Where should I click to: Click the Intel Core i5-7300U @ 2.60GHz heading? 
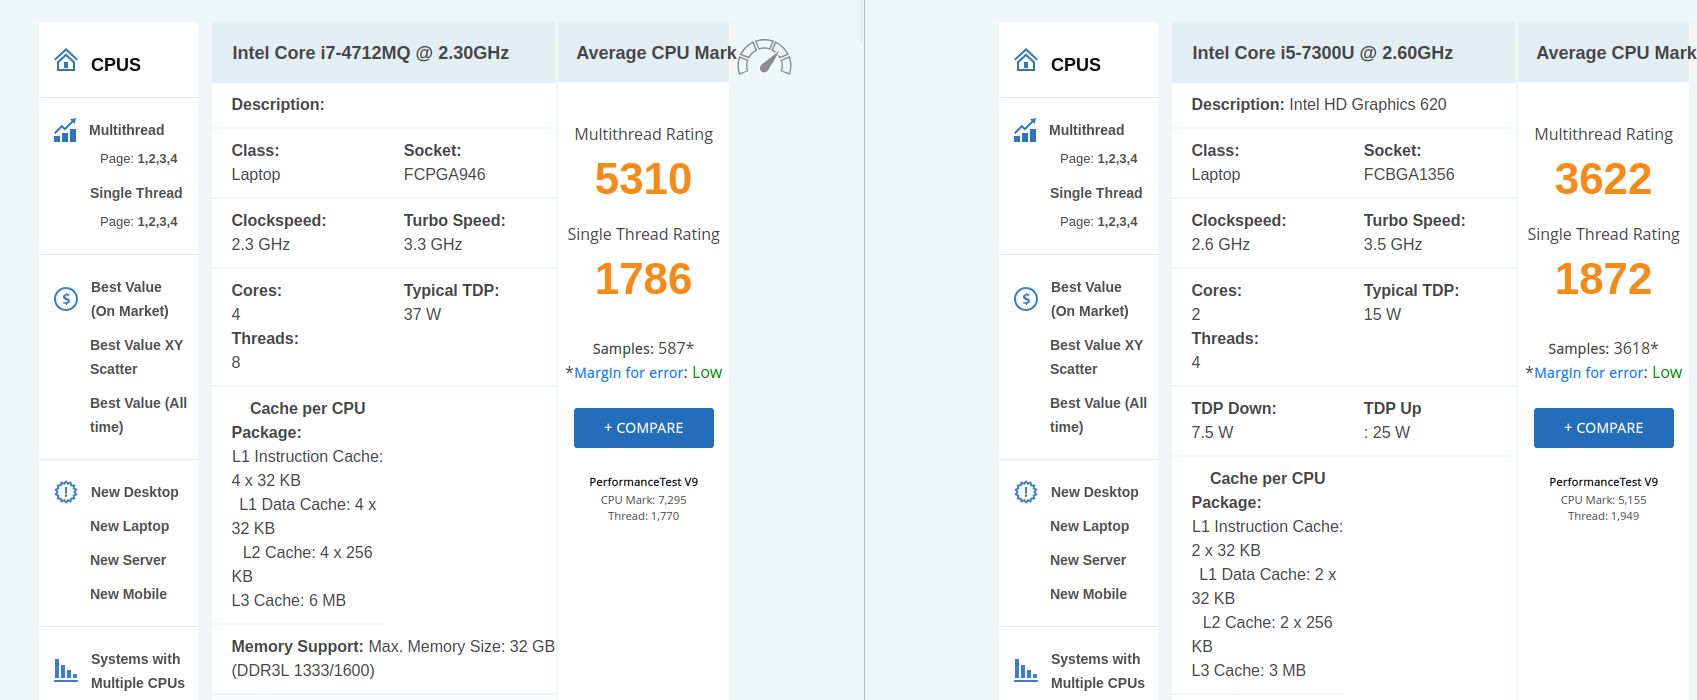(x=1323, y=53)
